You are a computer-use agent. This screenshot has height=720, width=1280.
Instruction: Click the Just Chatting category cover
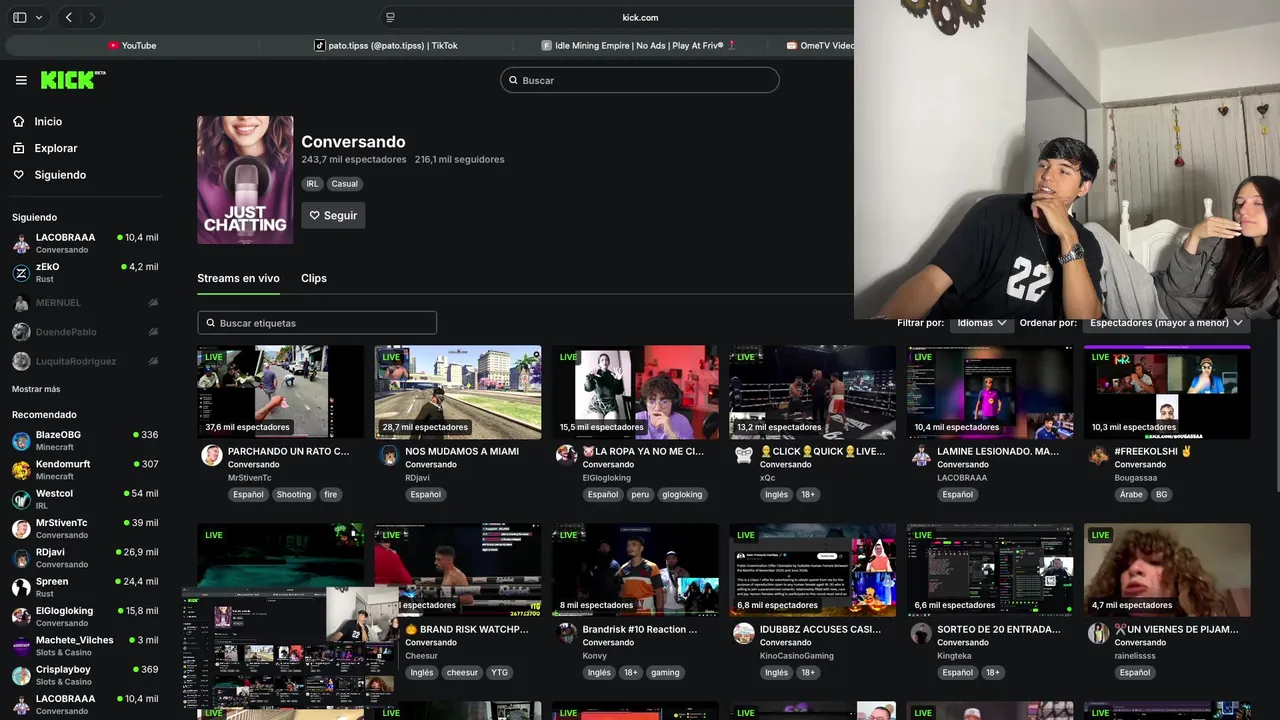pyautogui.click(x=245, y=180)
